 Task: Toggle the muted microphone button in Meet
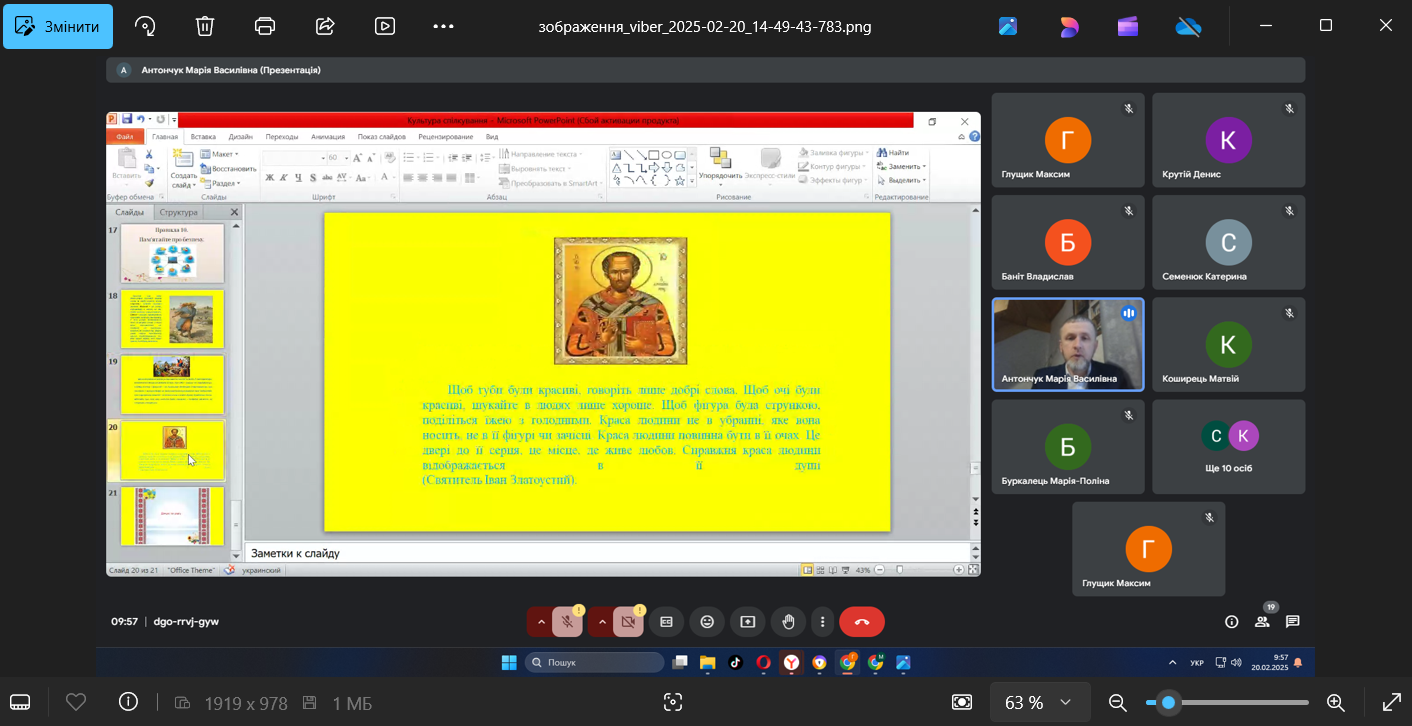[x=567, y=622]
